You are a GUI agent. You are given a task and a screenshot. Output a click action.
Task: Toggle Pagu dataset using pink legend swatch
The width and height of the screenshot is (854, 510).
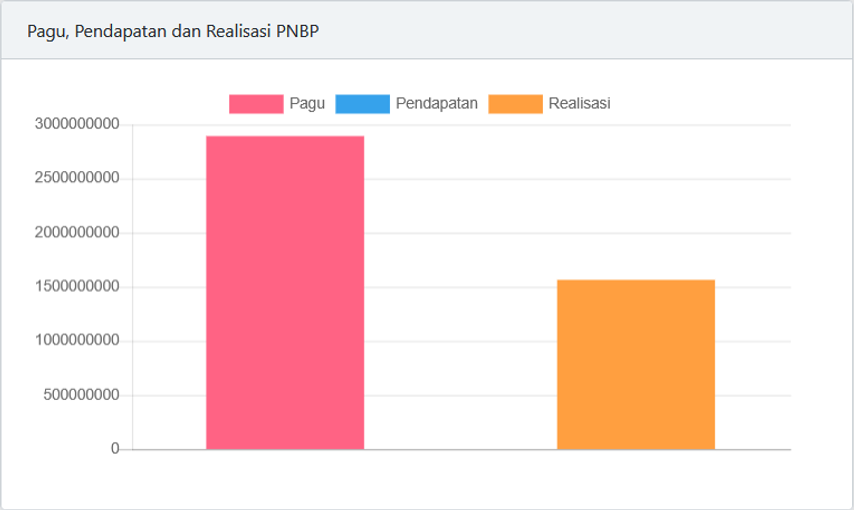click(x=256, y=104)
